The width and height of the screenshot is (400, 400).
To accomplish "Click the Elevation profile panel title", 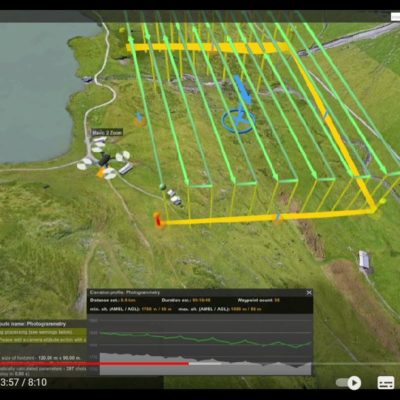I will [x=125, y=292].
